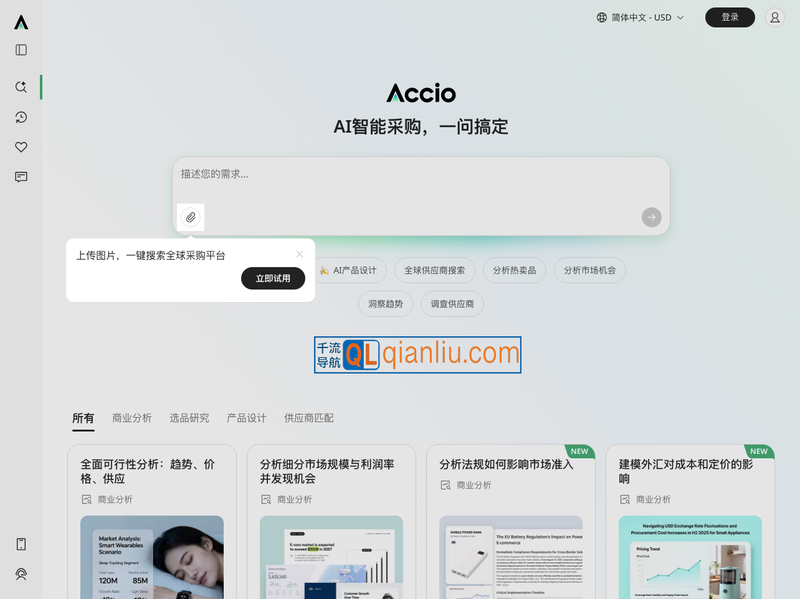Image resolution: width=800 pixels, height=599 pixels.
Task: Switch to the 供应商匹配 tab
Action: tap(306, 418)
